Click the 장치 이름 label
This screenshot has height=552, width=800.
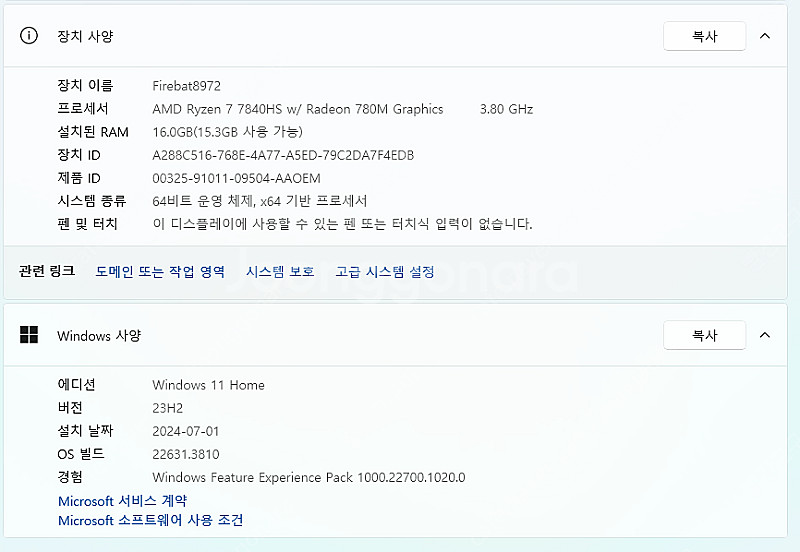coord(85,85)
